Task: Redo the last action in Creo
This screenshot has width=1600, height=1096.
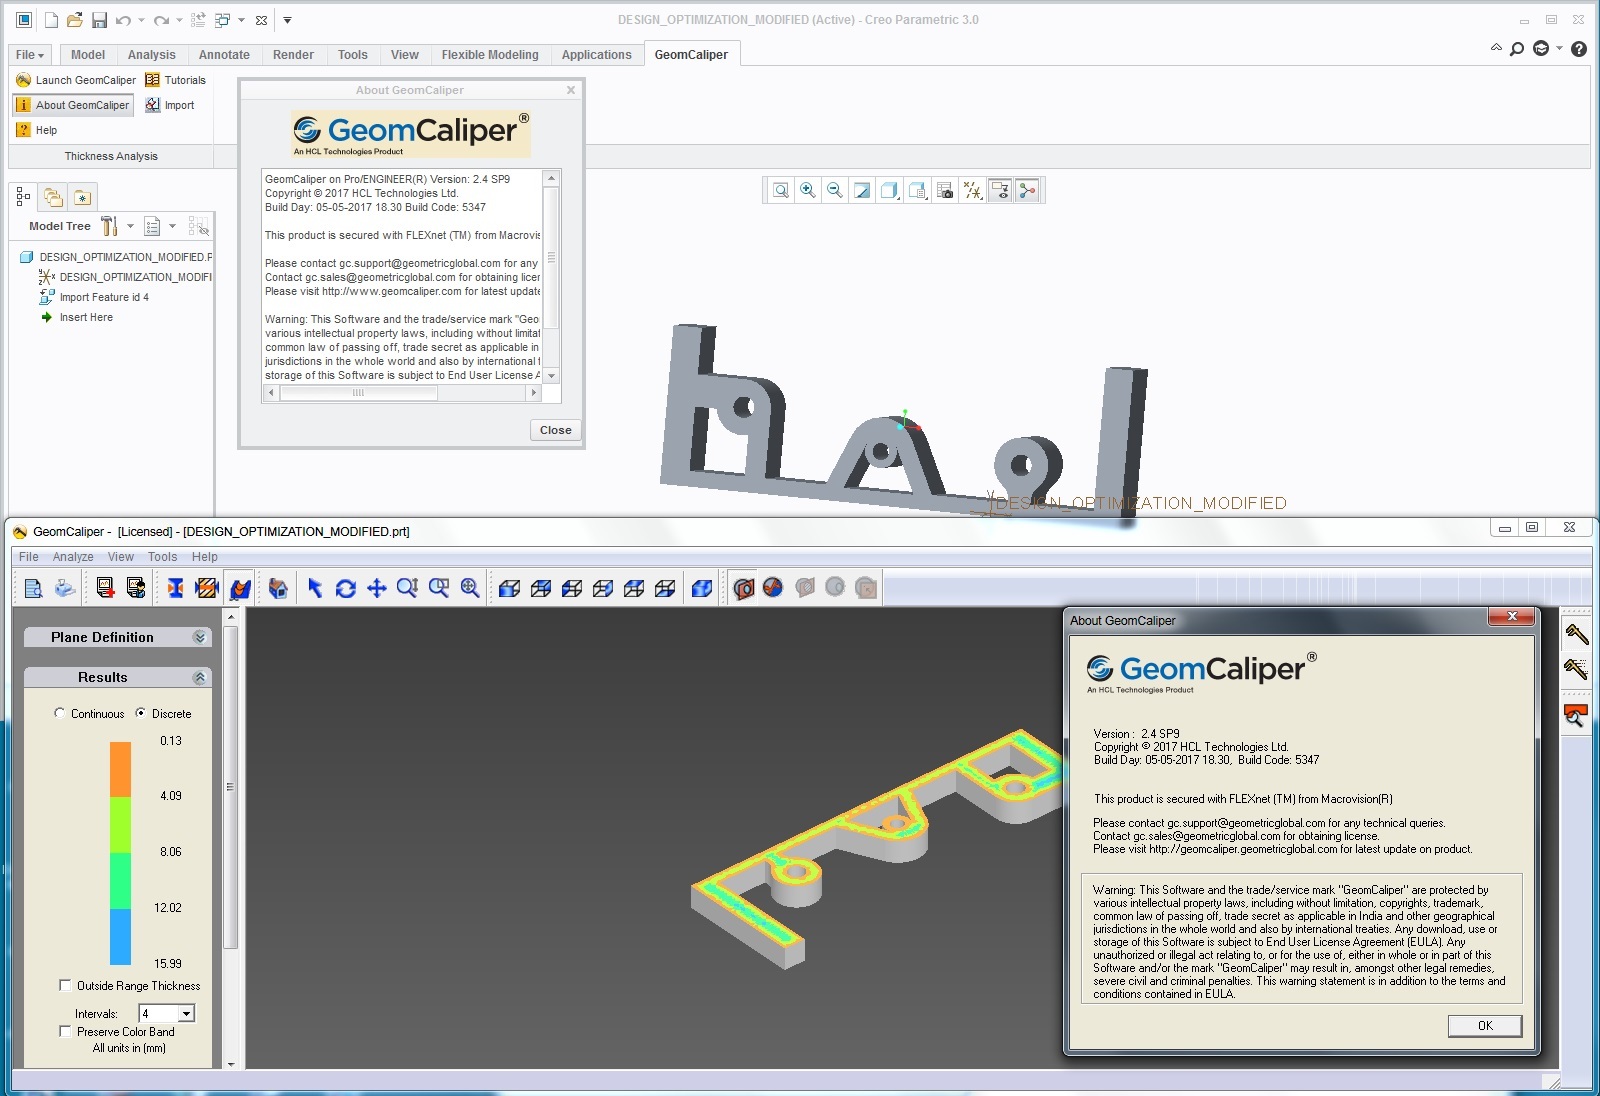Action: (161, 20)
